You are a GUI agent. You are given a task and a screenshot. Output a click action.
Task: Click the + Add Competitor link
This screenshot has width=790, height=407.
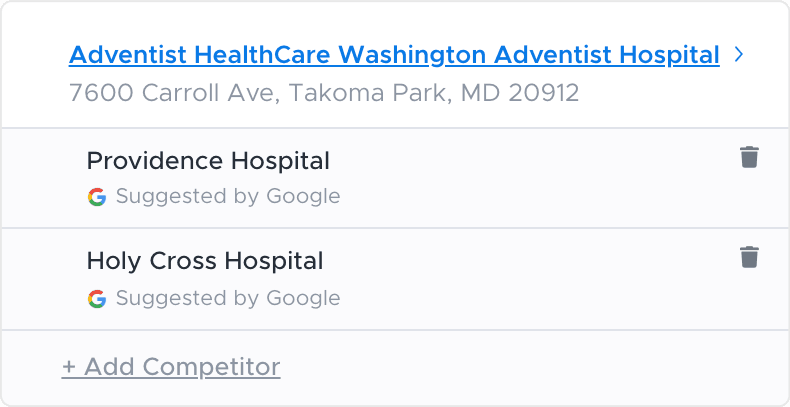coord(171,367)
